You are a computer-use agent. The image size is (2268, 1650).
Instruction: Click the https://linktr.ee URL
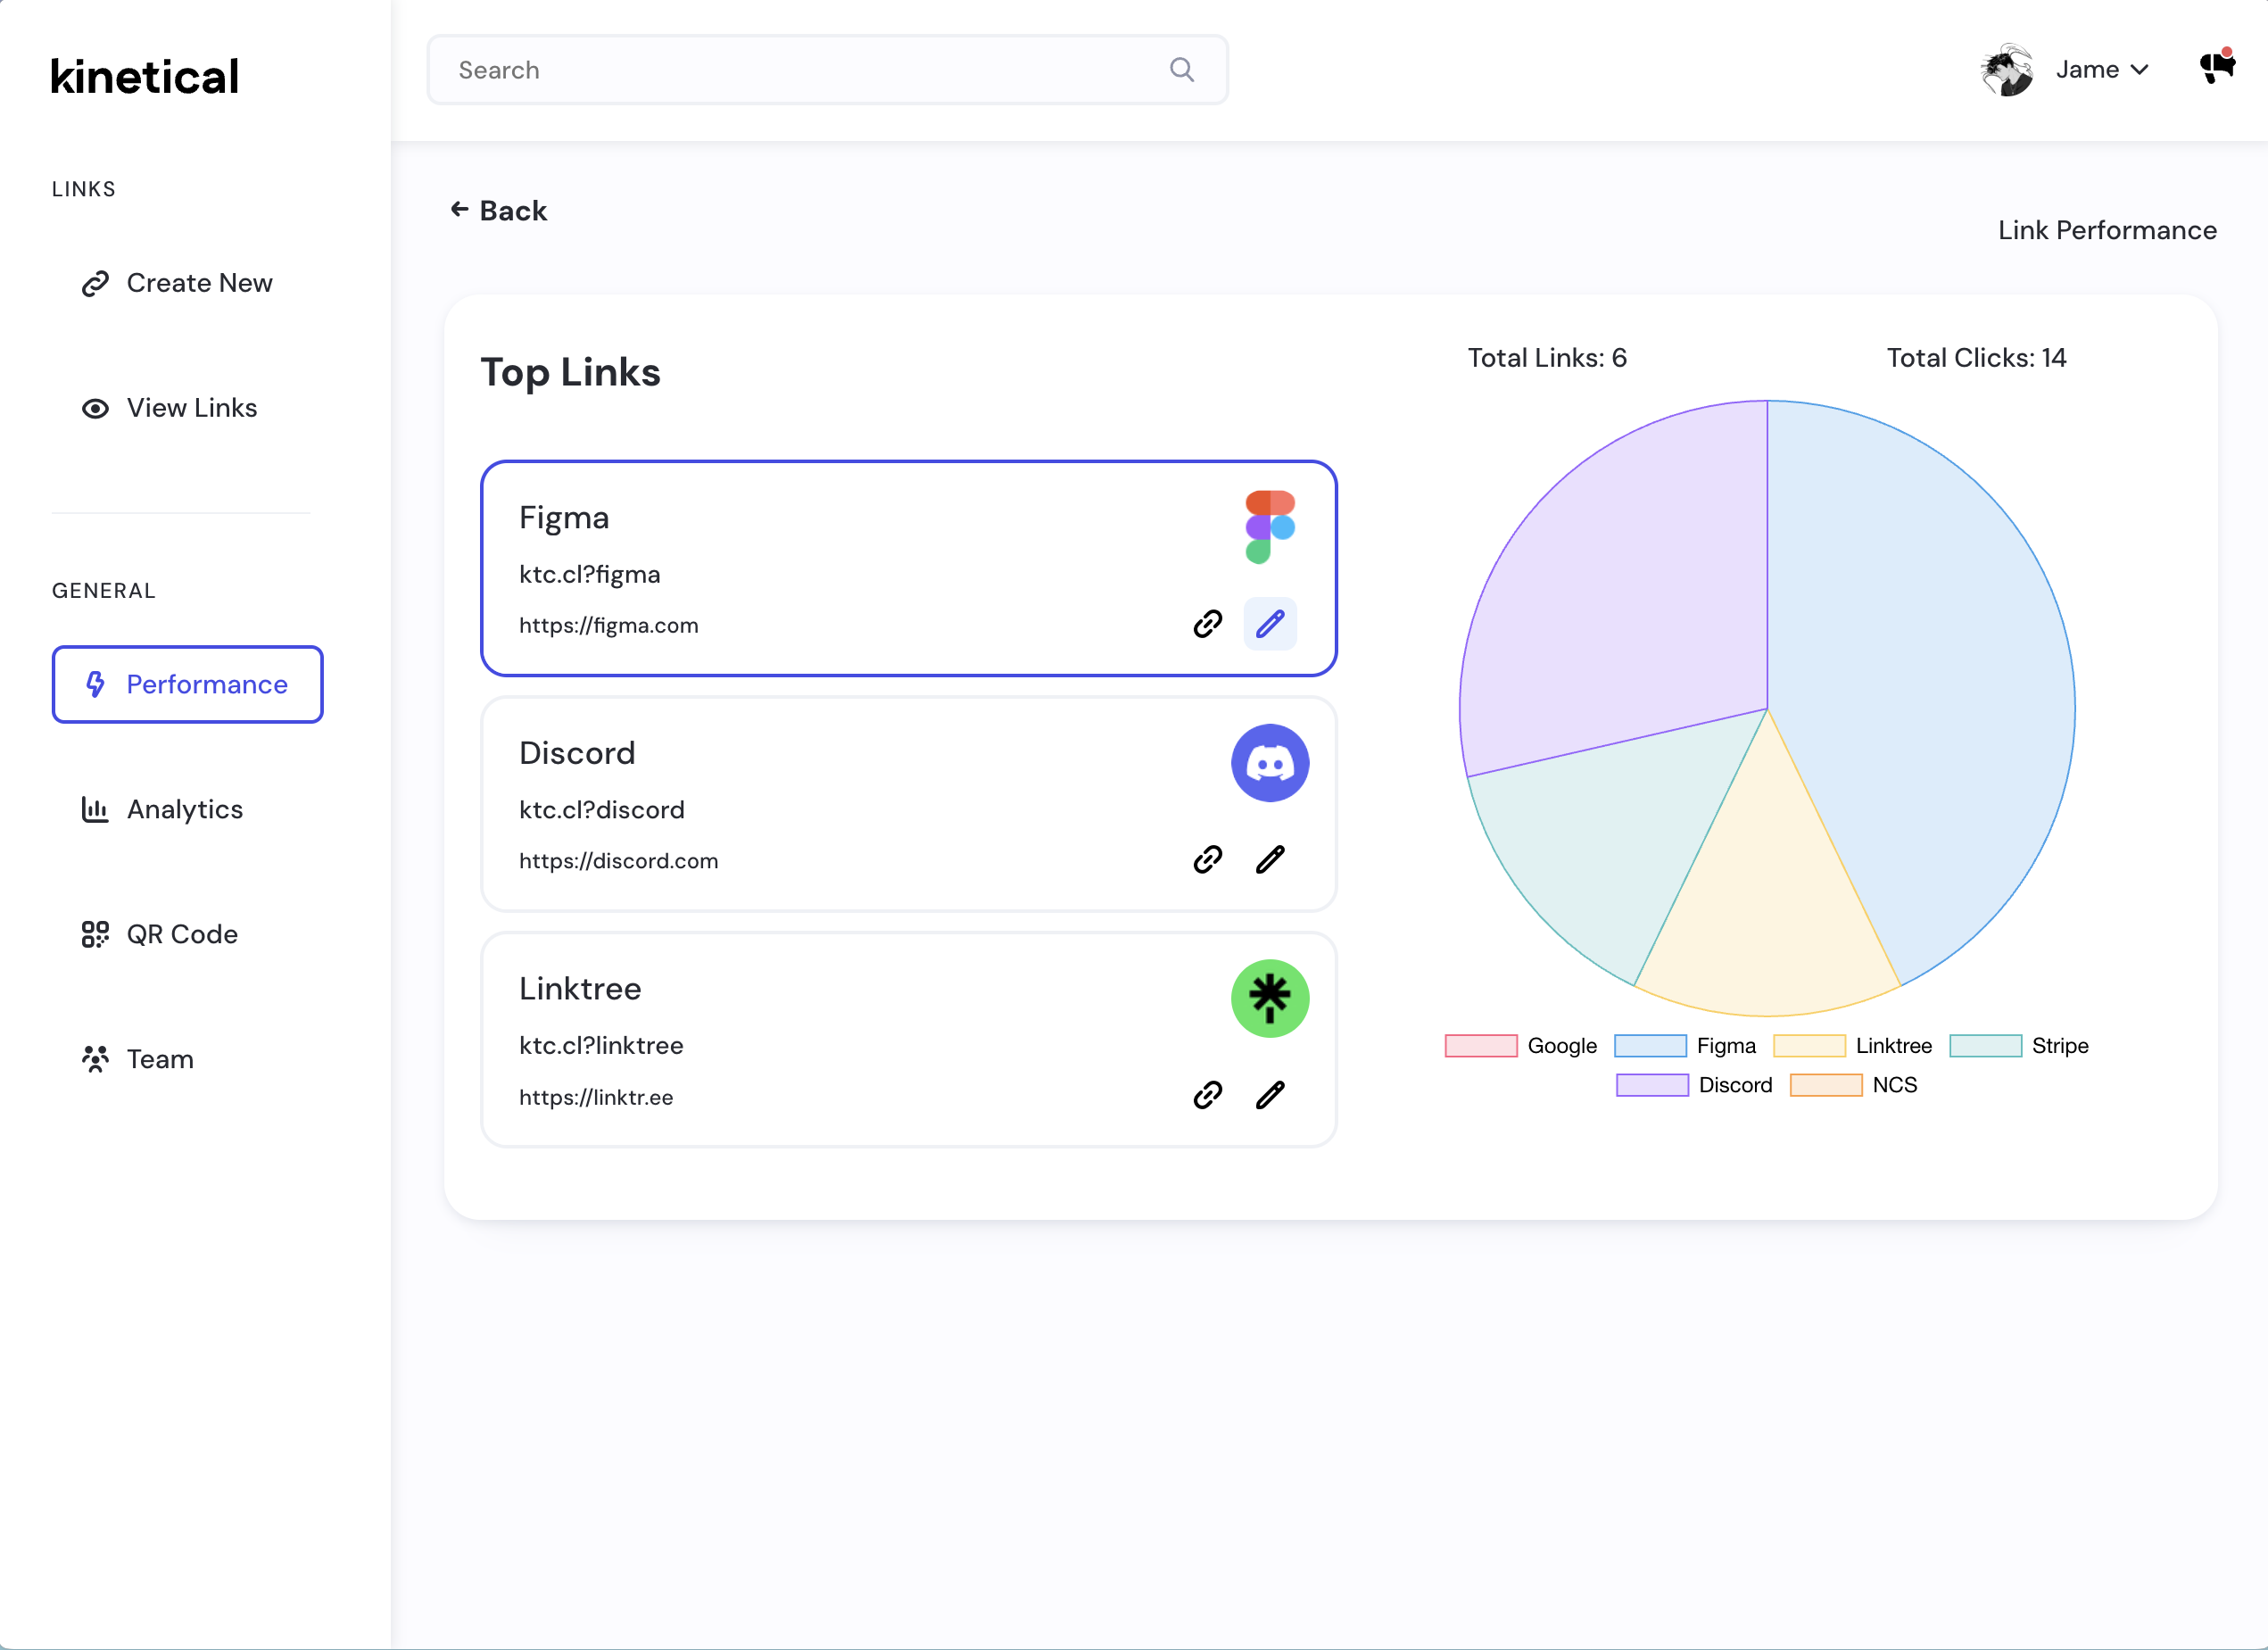pos(596,1097)
